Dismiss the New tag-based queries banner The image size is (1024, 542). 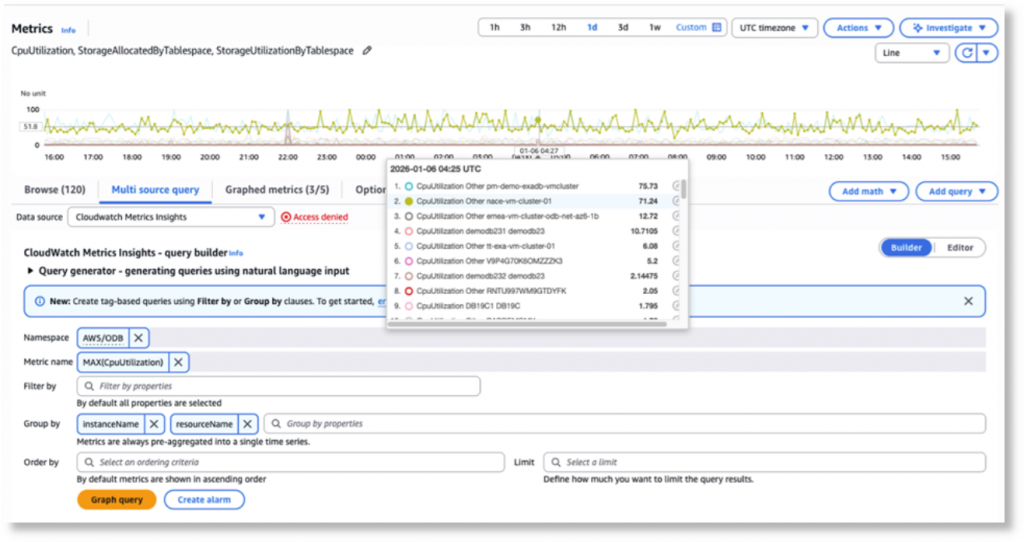point(968,301)
